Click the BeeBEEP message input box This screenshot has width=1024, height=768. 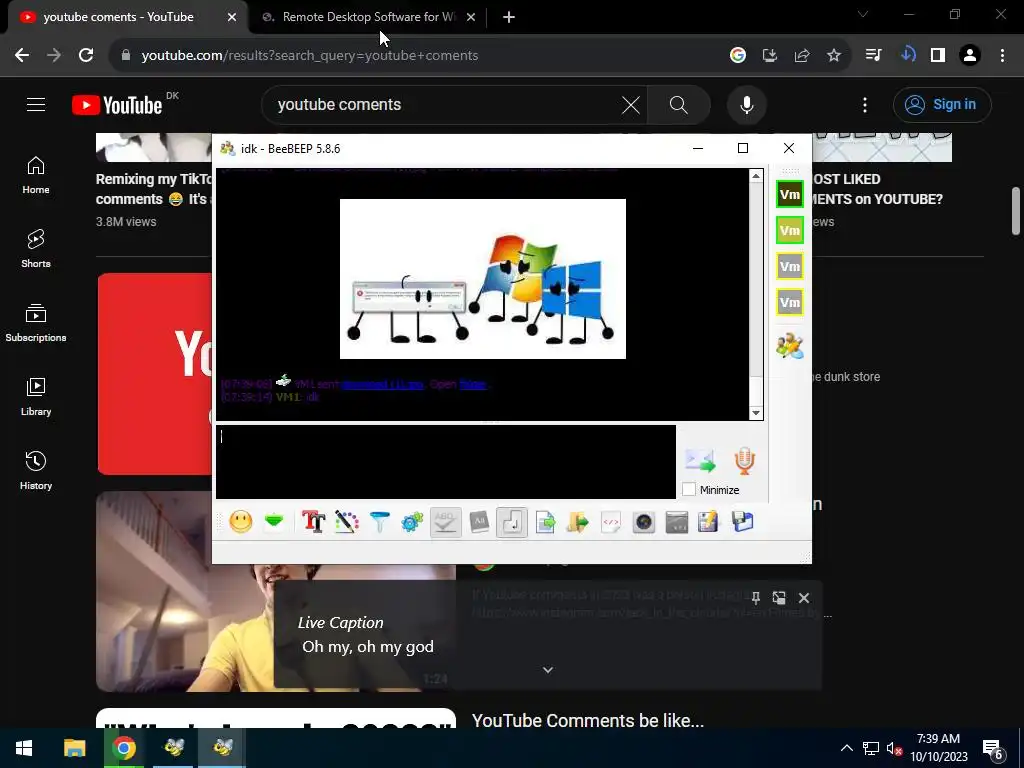pyautogui.click(x=445, y=462)
